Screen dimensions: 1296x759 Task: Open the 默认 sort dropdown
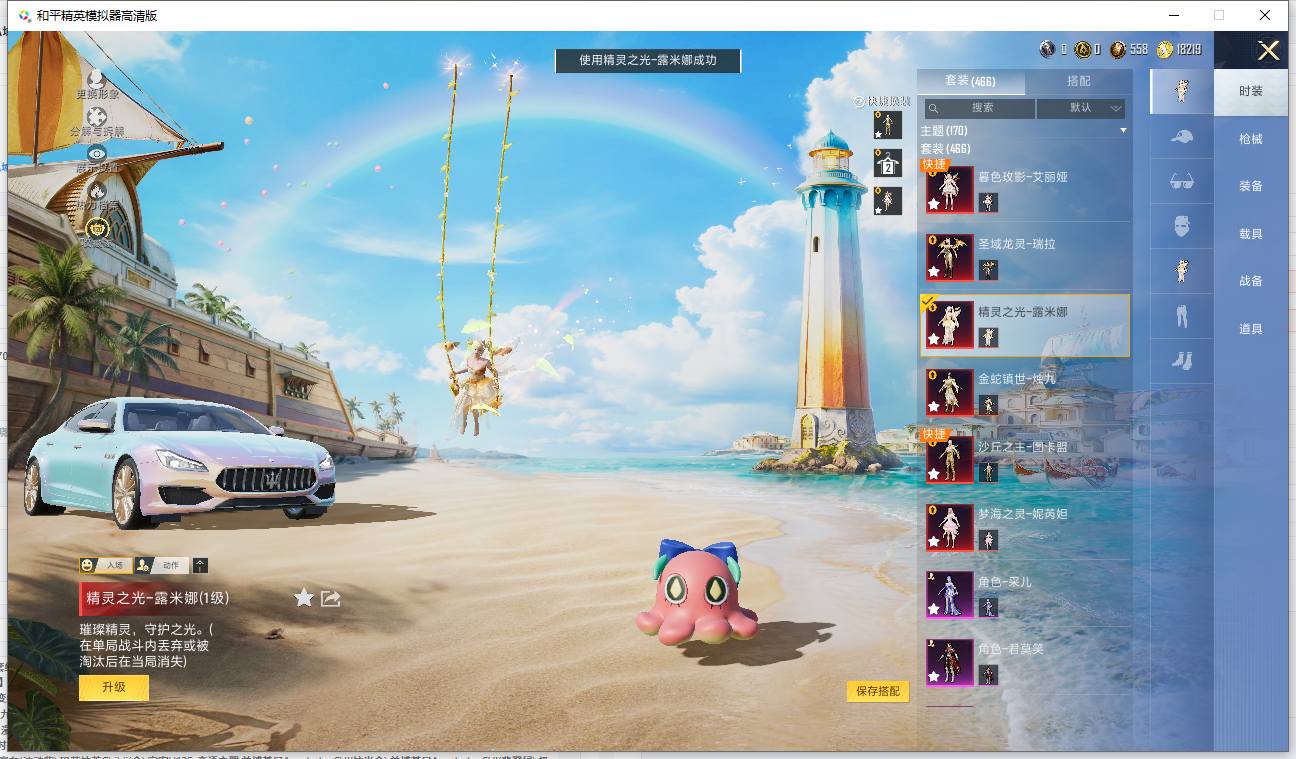1081,108
